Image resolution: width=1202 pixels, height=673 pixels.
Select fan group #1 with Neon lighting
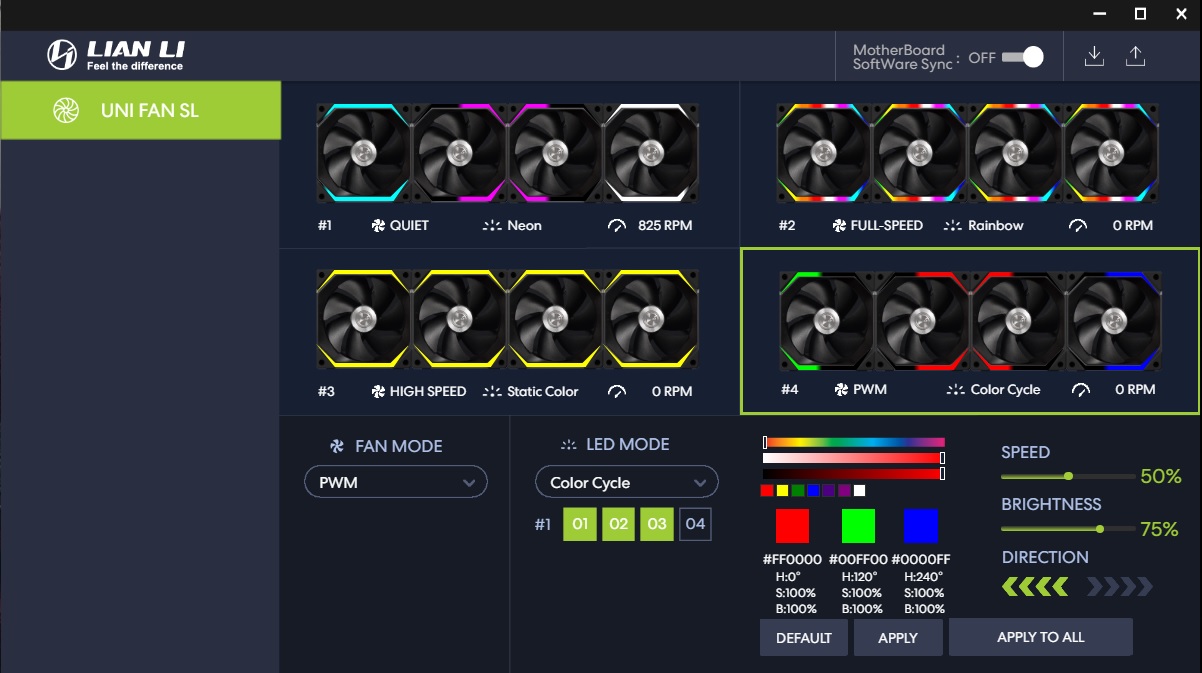click(x=508, y=152)
